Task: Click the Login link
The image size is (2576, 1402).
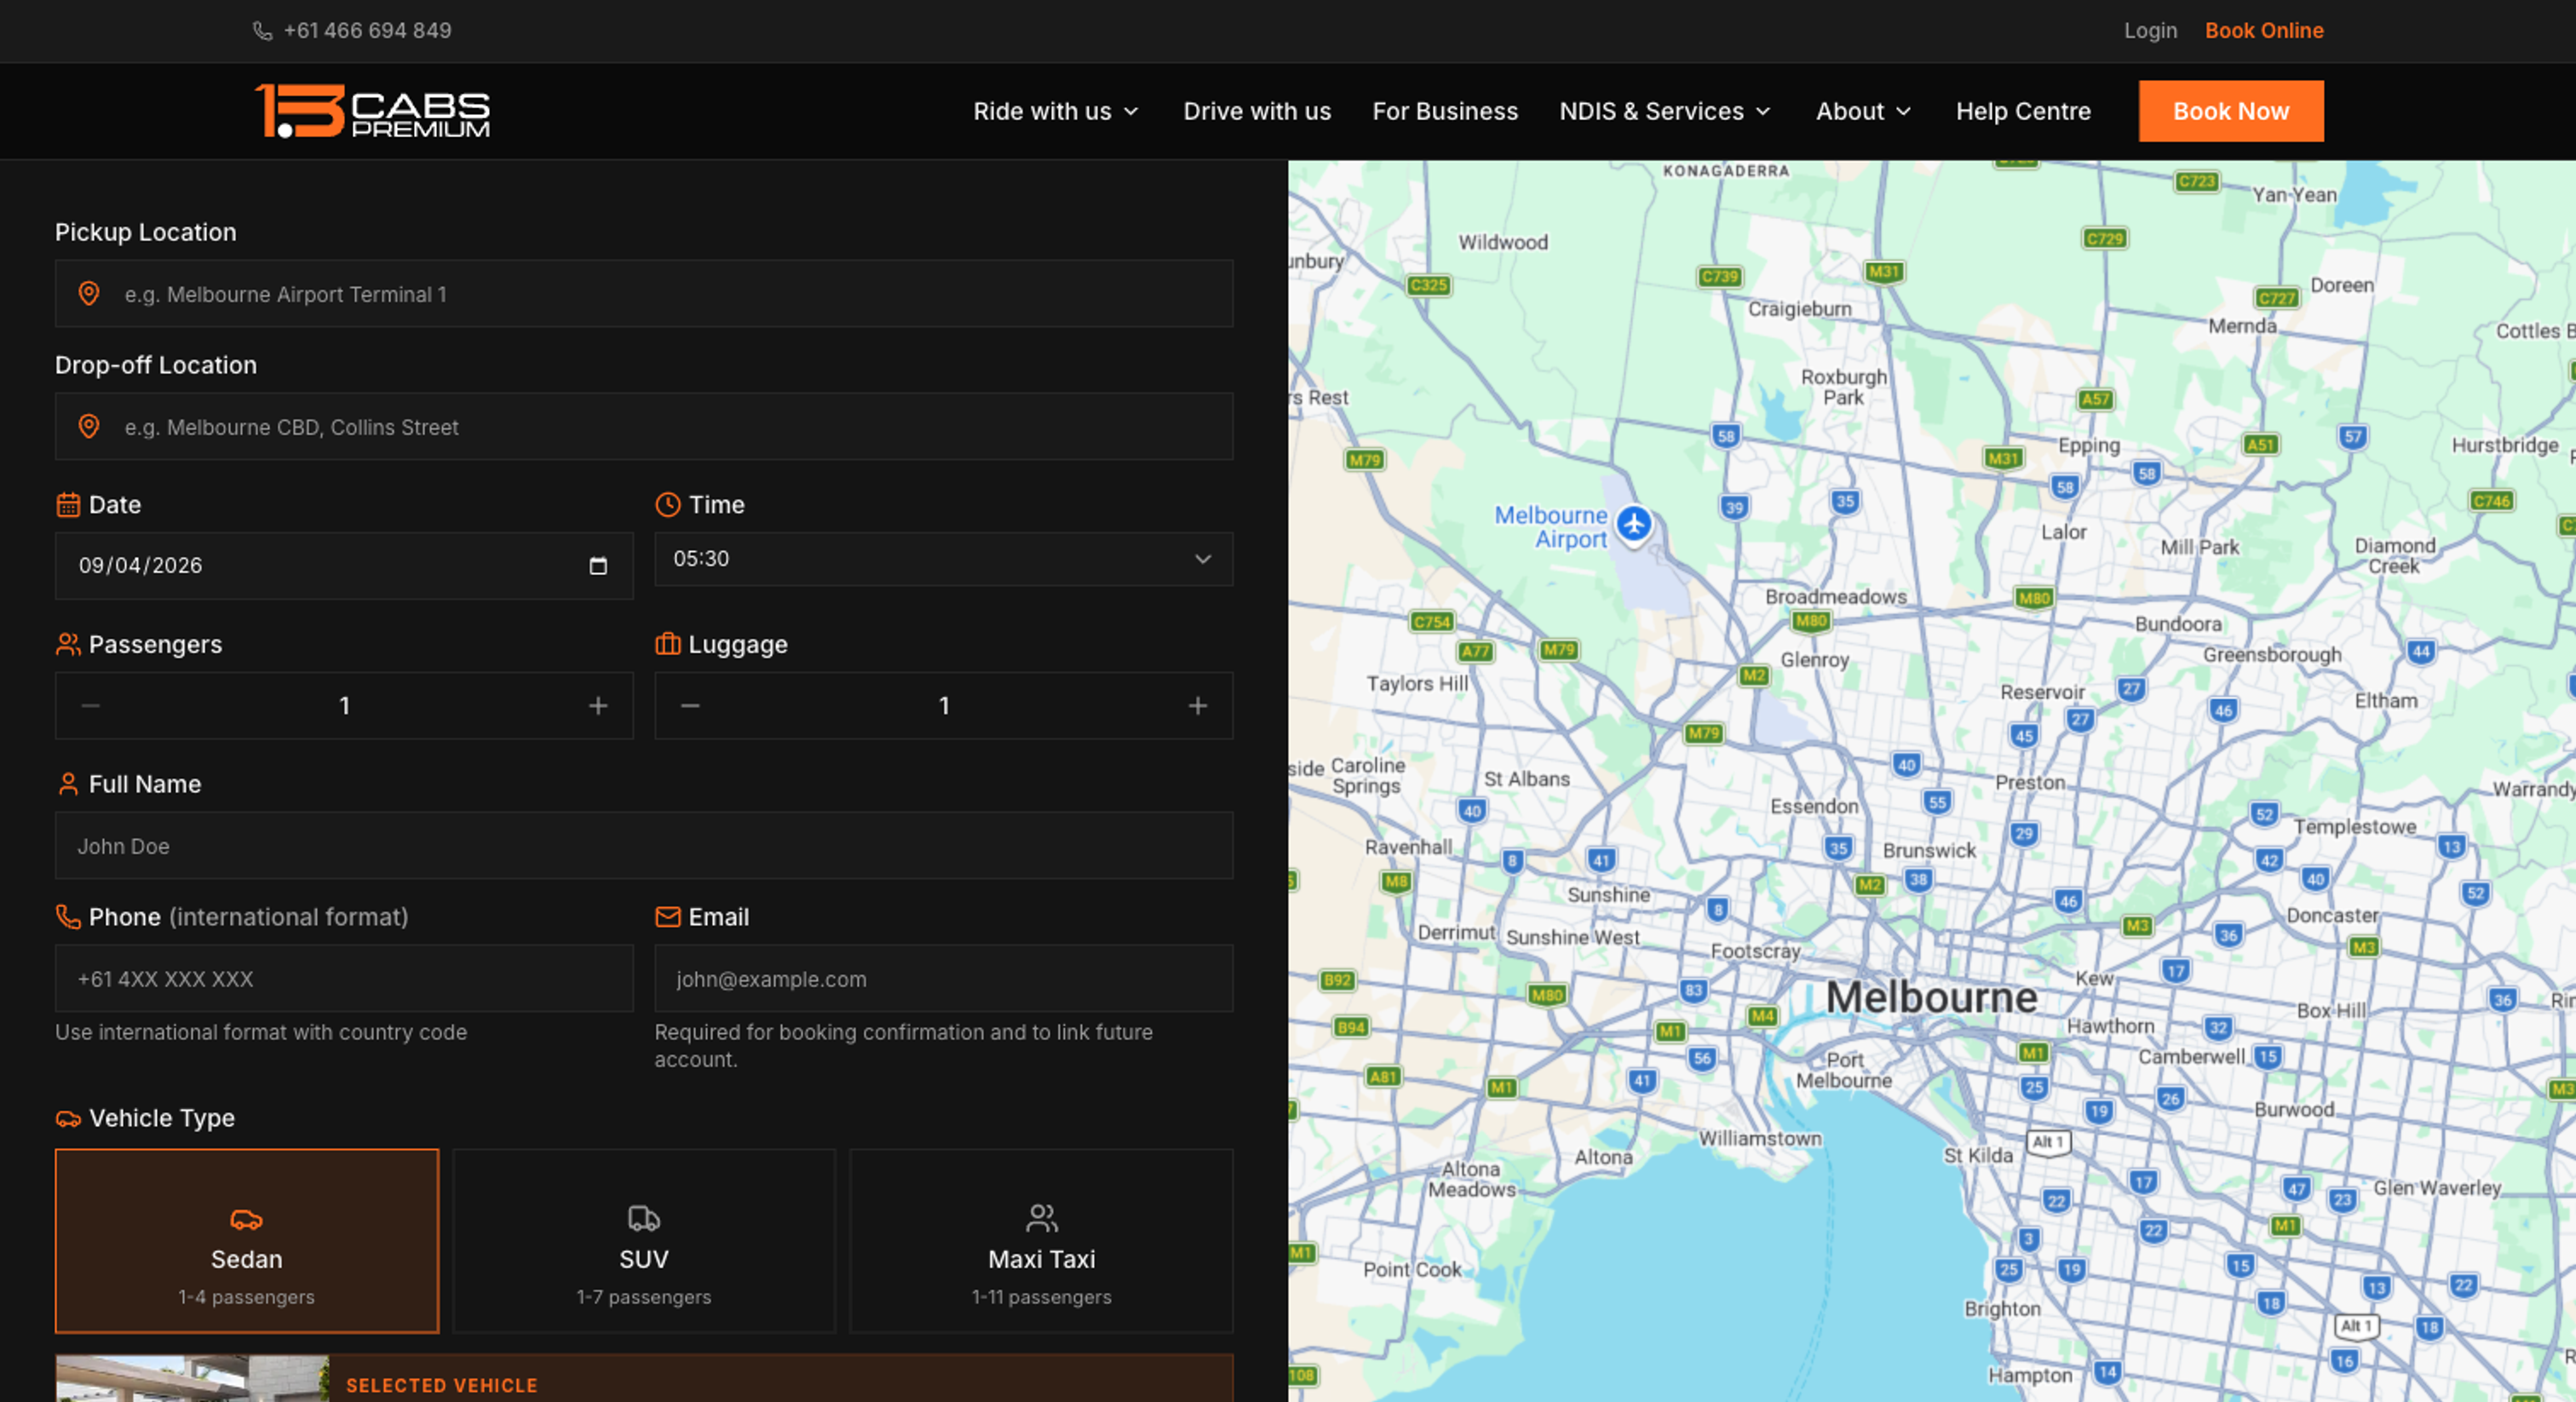Action: (2150, 31)
